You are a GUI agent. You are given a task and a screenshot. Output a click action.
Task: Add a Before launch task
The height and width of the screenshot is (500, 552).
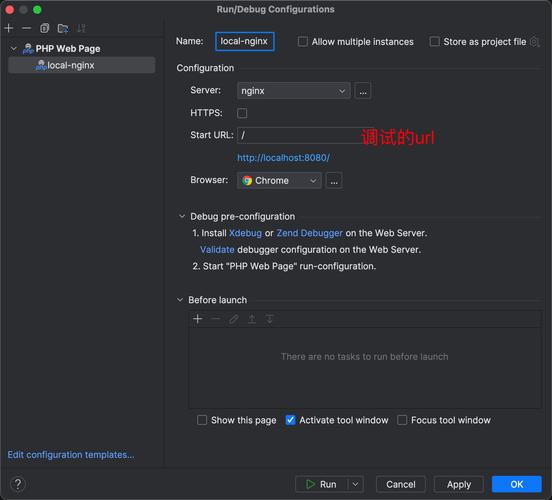(198, 319)
